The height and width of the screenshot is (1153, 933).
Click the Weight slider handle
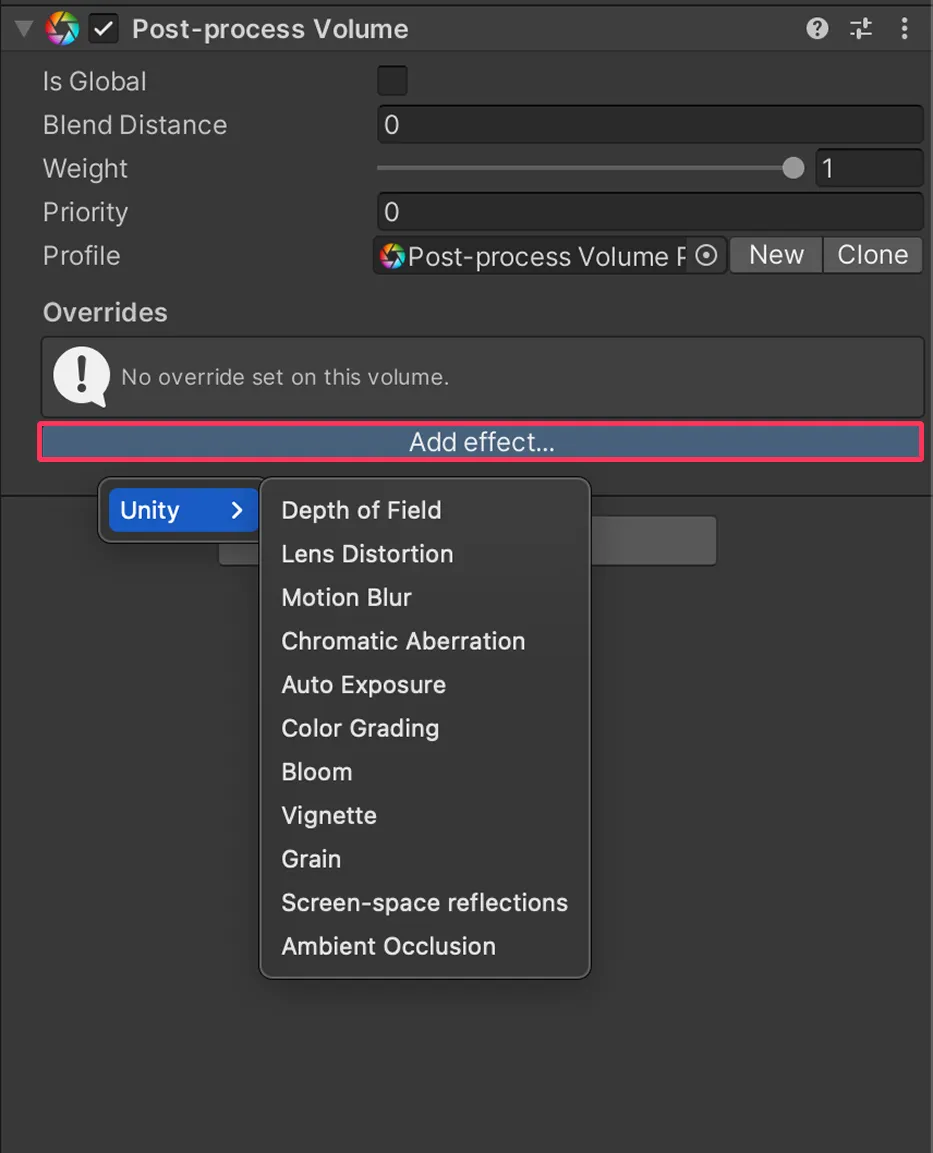793,168
